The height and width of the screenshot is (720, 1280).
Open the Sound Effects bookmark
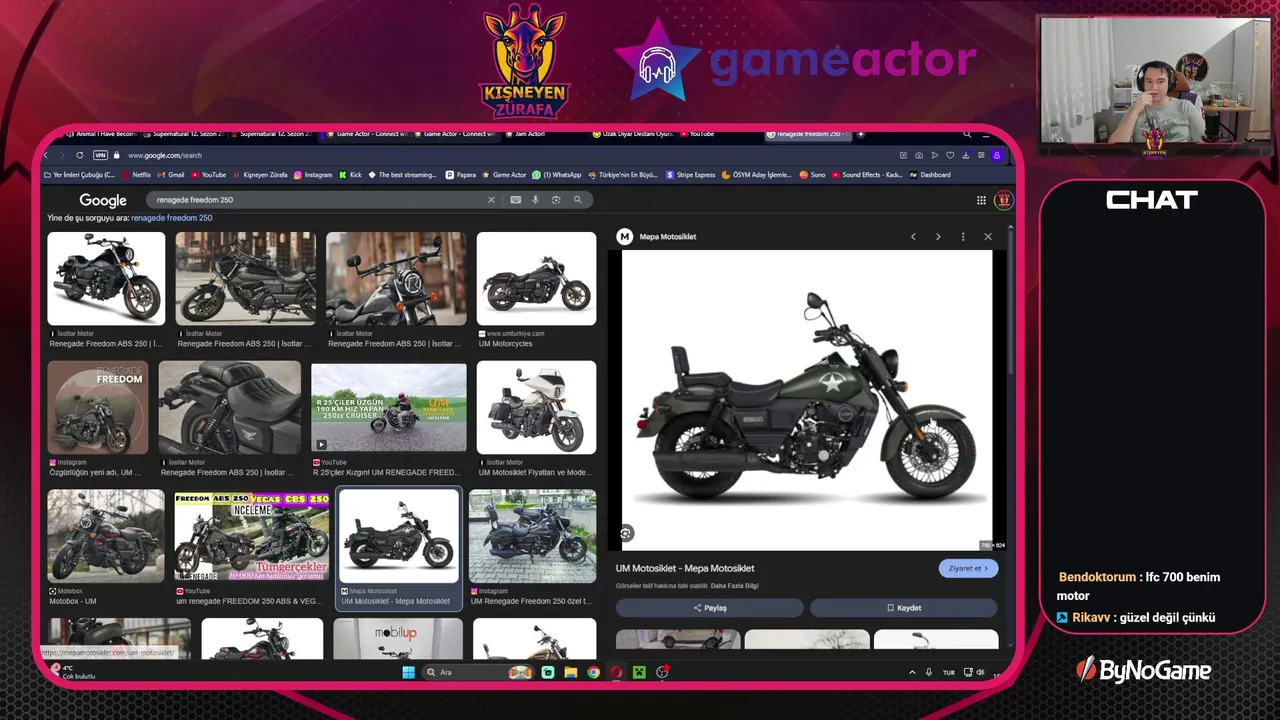tap(867, 175)
